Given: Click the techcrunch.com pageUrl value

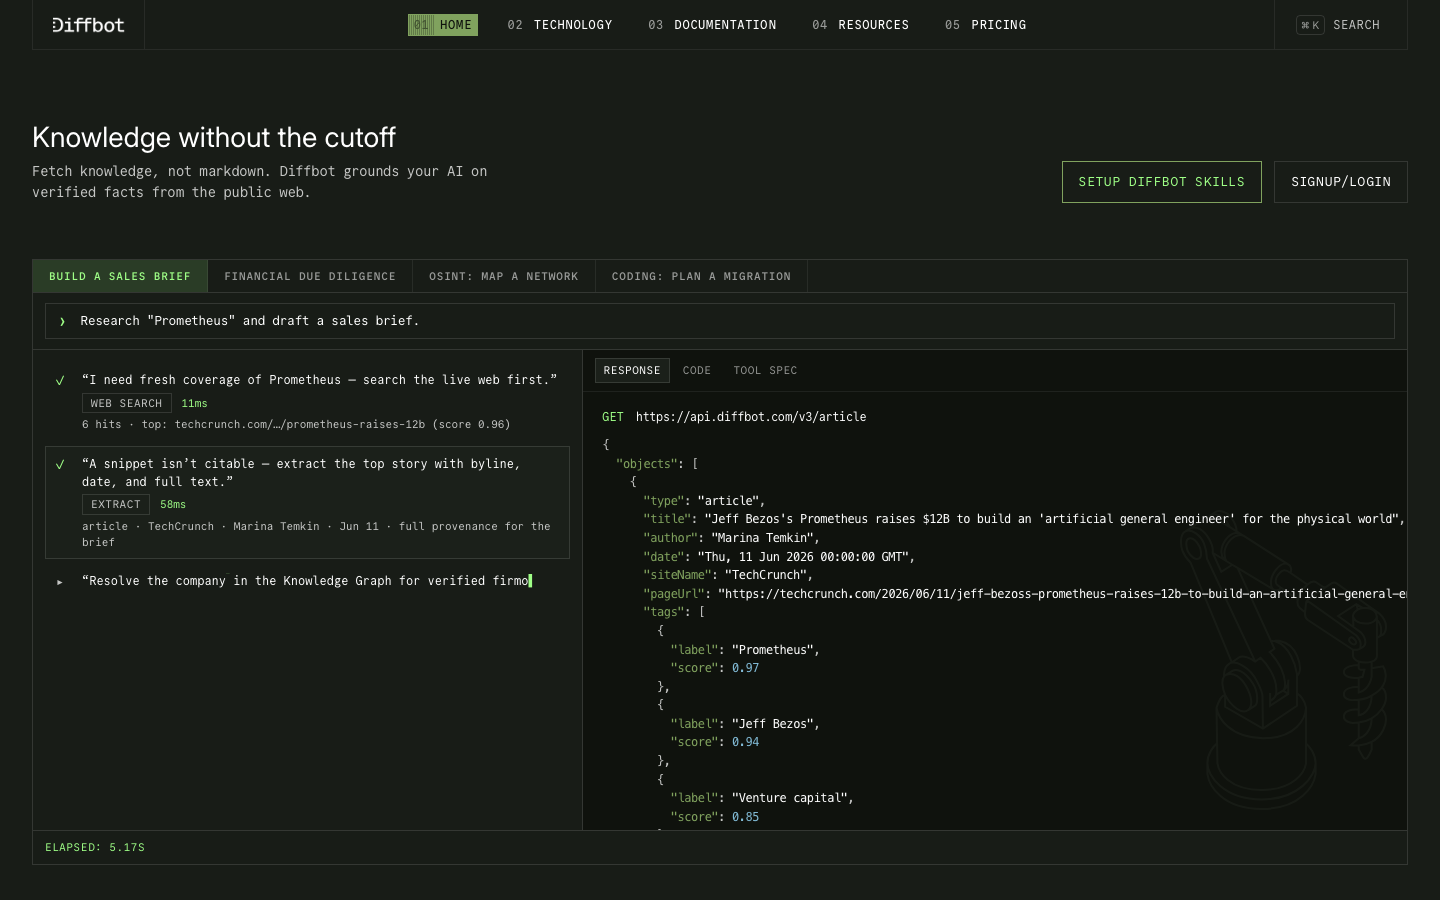Looking at the screenshot, I should click(x=1062, y=594).
